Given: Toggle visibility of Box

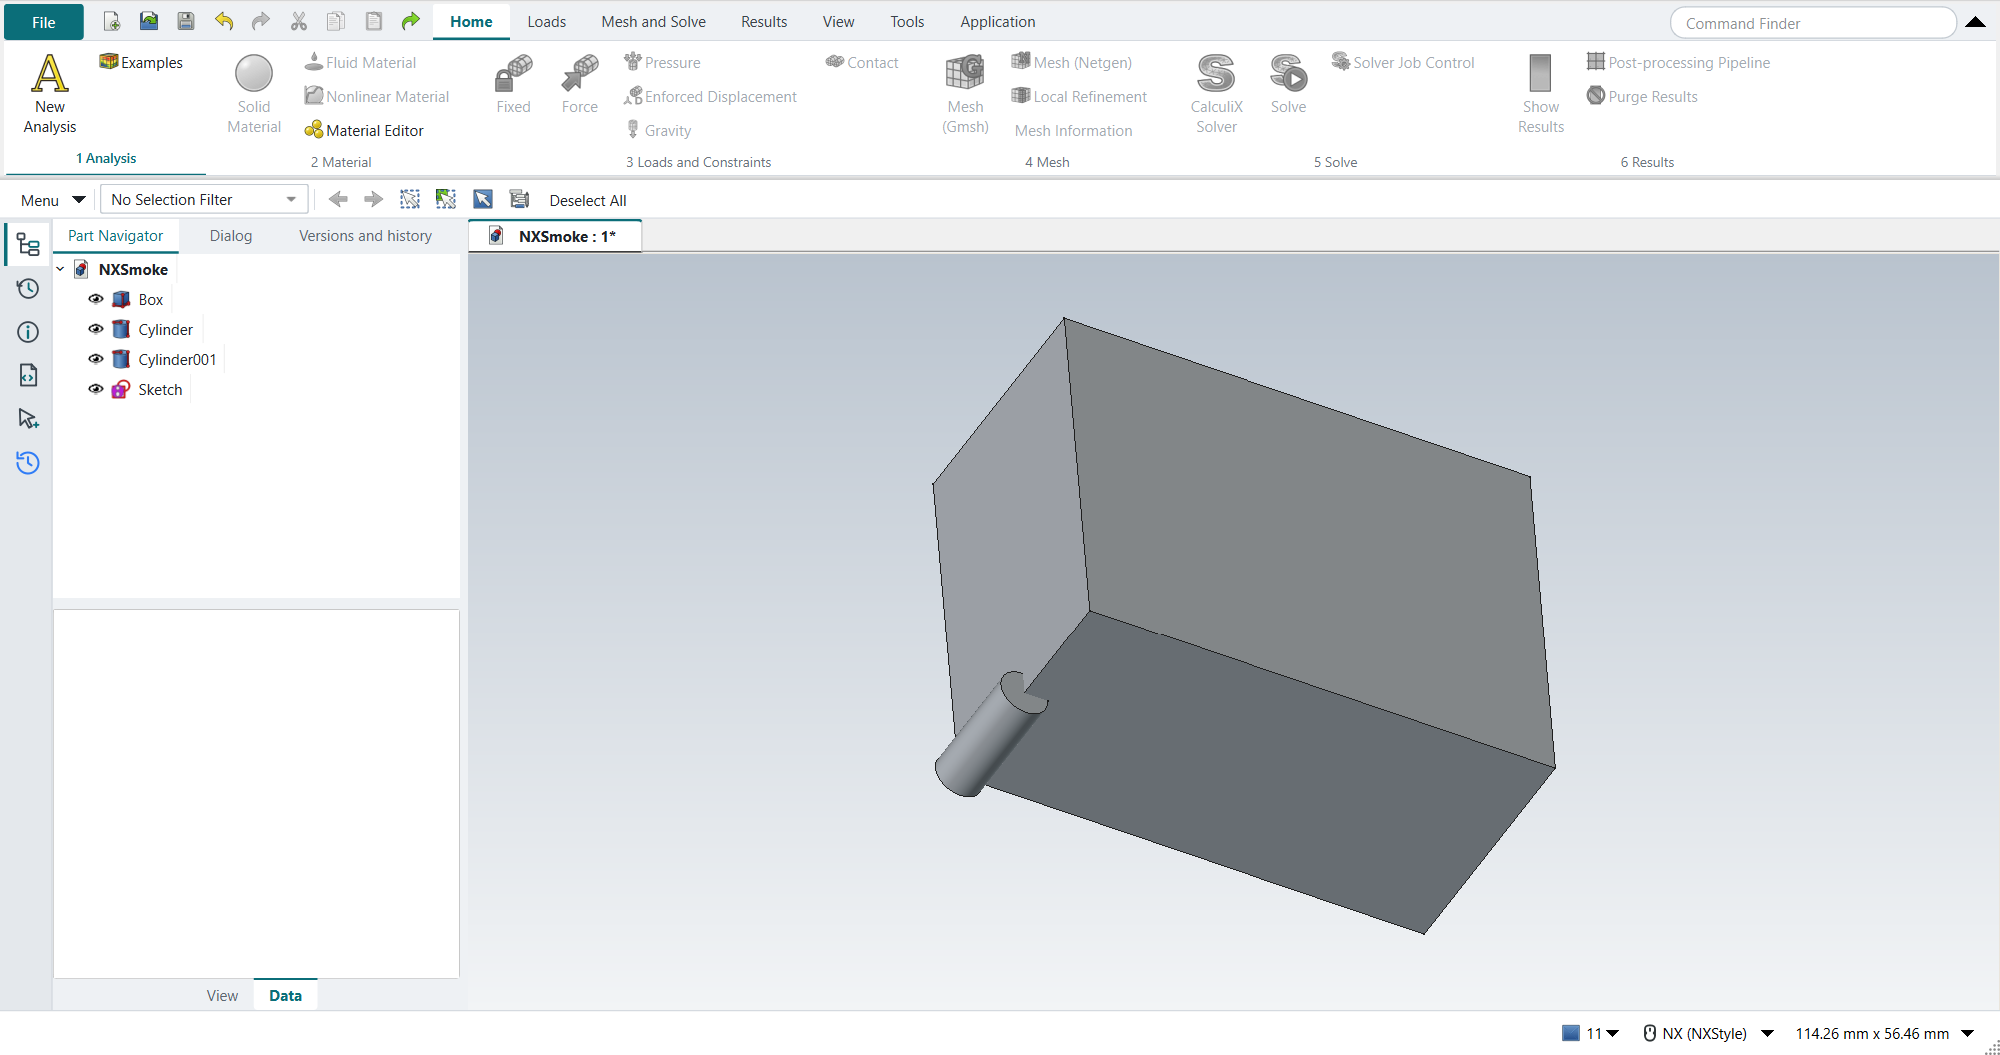Looking at the screenshot, I should click(x=96, y=299).
